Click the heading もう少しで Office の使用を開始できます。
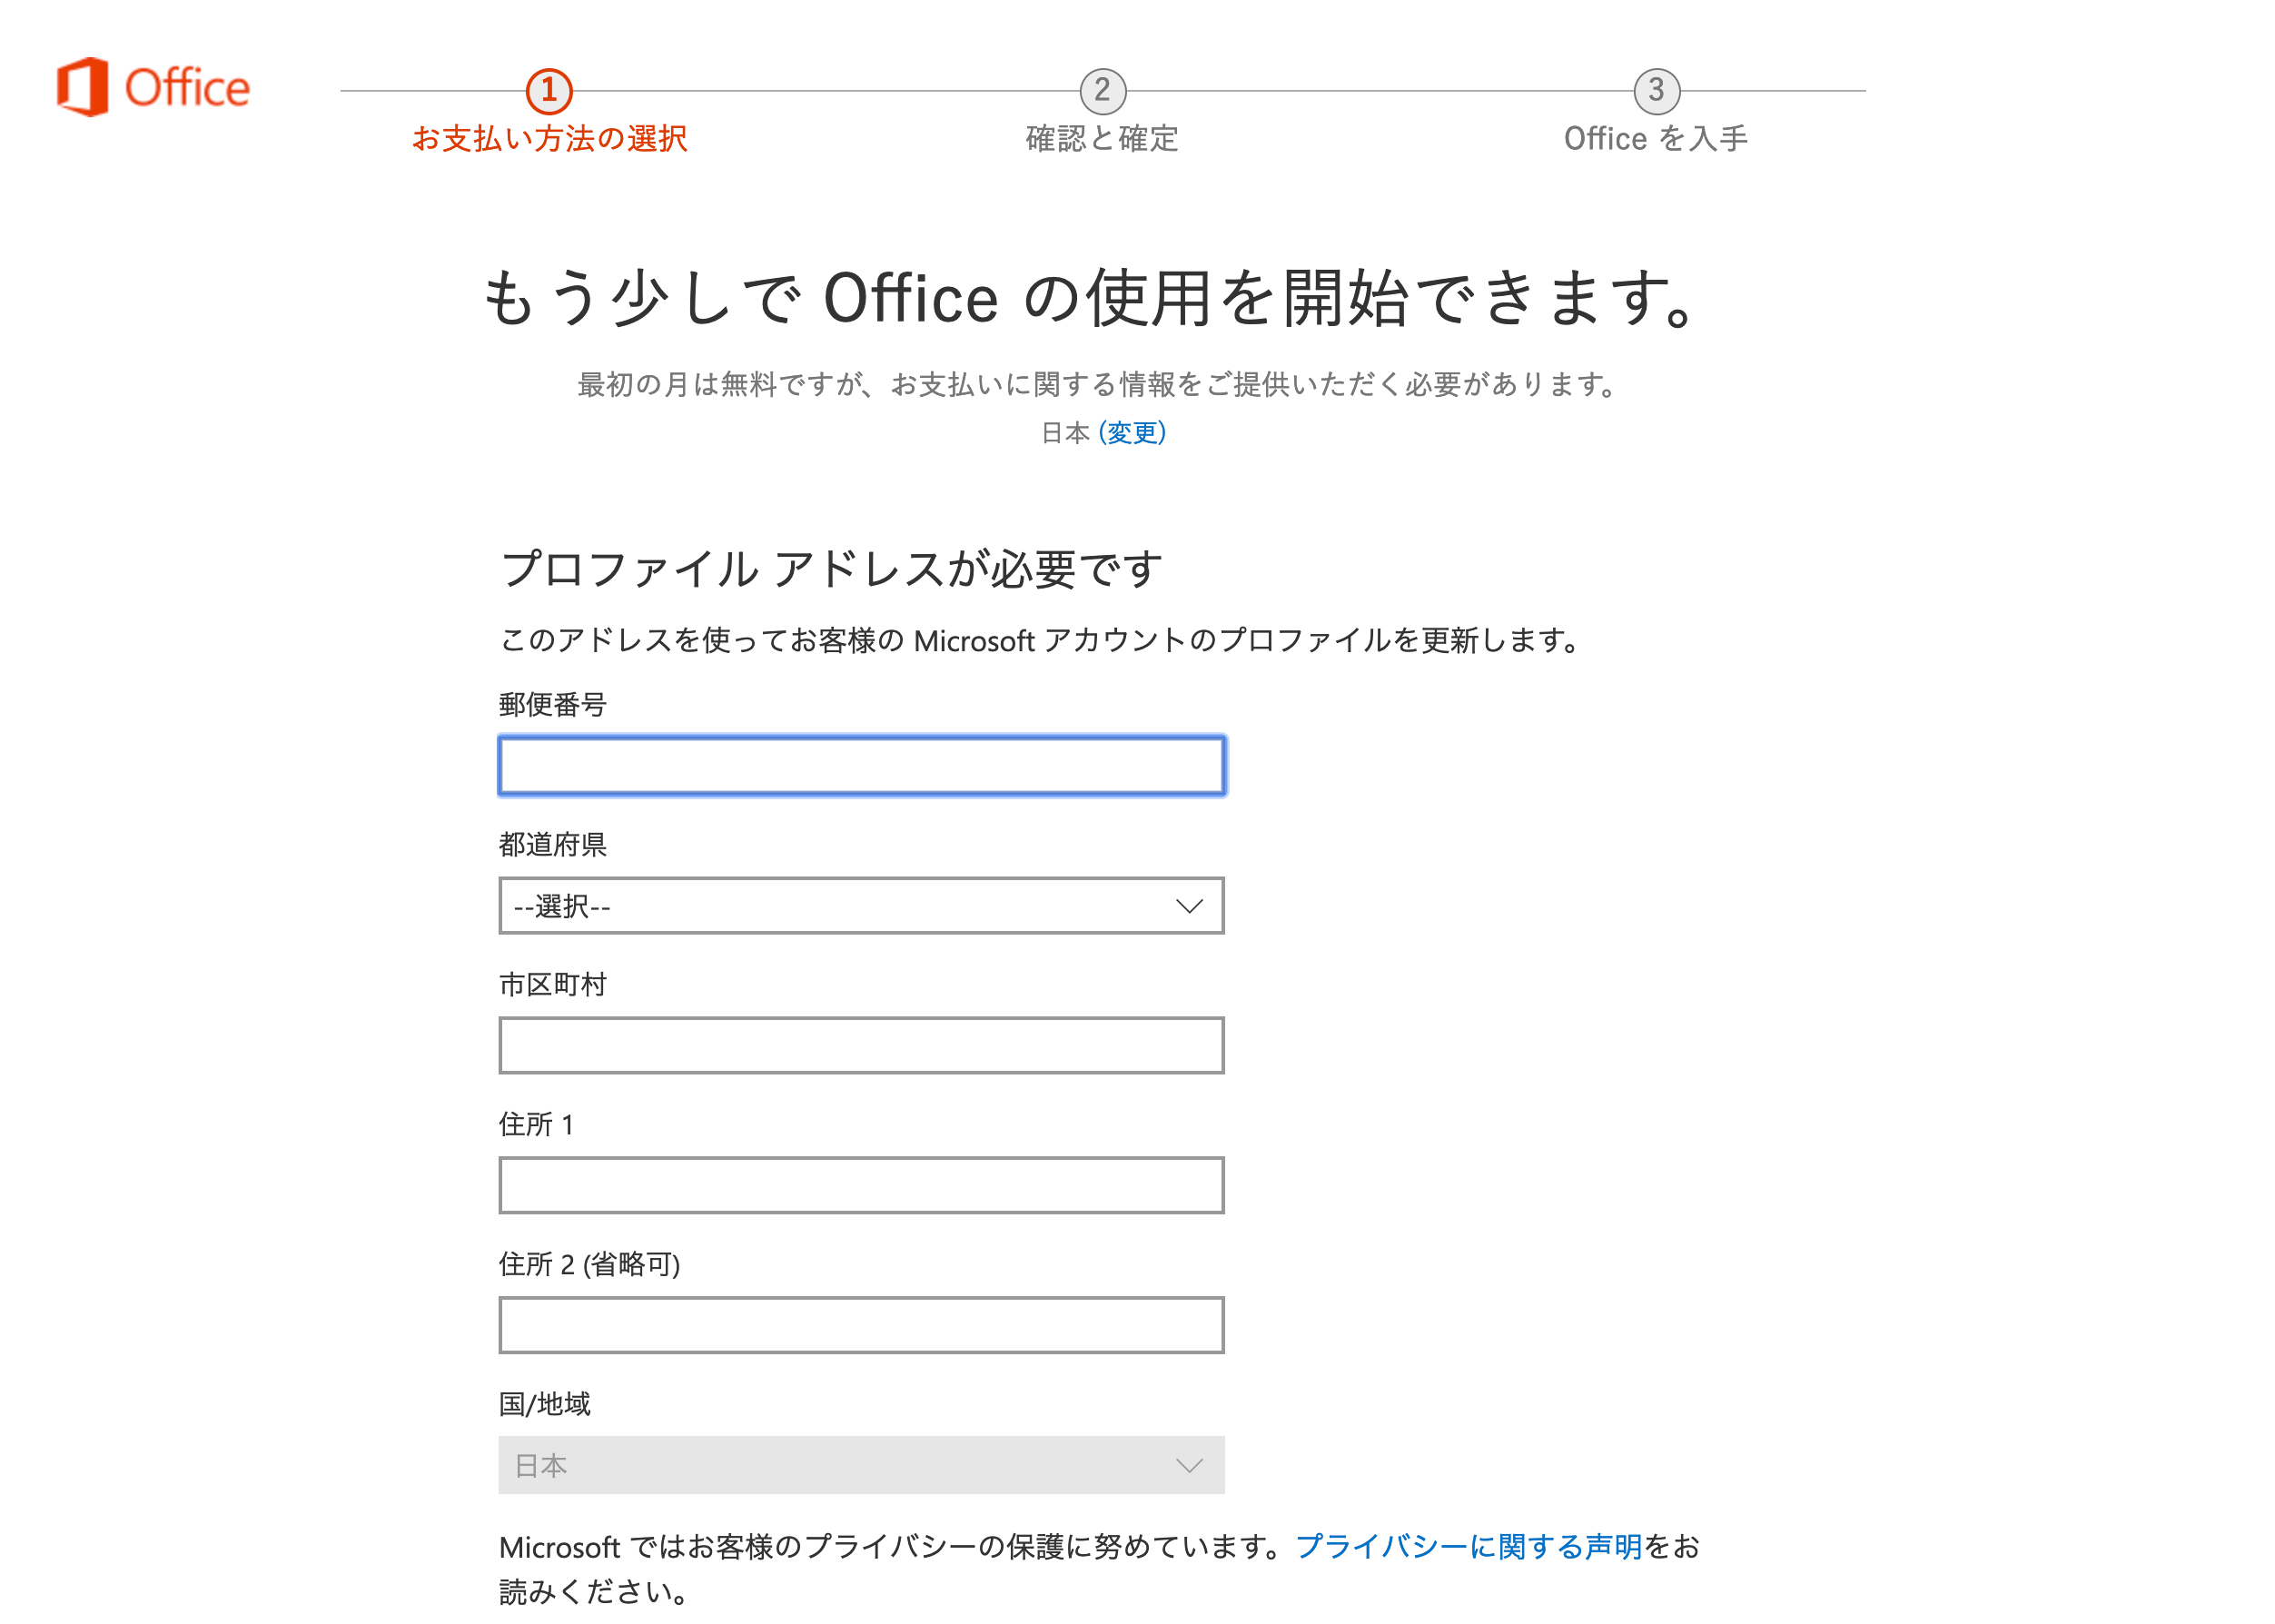Image resolution: width=2275 pixels, height=1624 pixels. [1090, 298]
